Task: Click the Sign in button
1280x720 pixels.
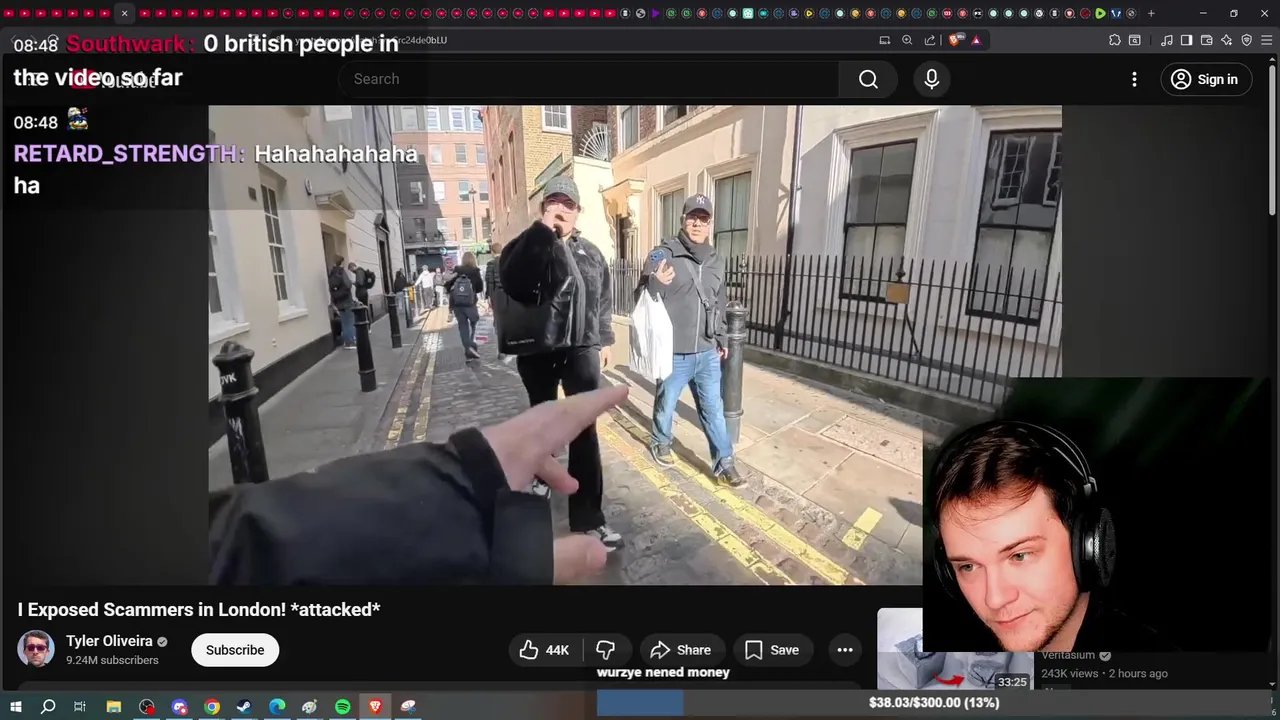Action: 1206,79
